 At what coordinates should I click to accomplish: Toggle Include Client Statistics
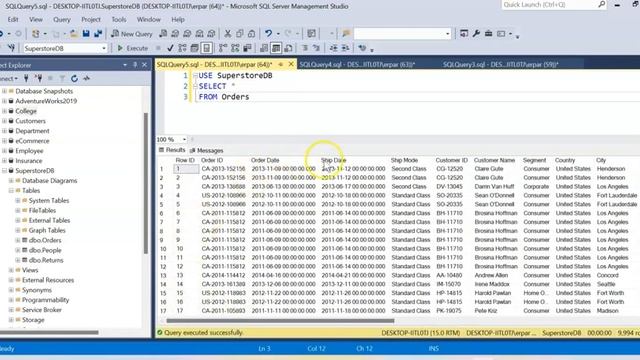point(247,48)
